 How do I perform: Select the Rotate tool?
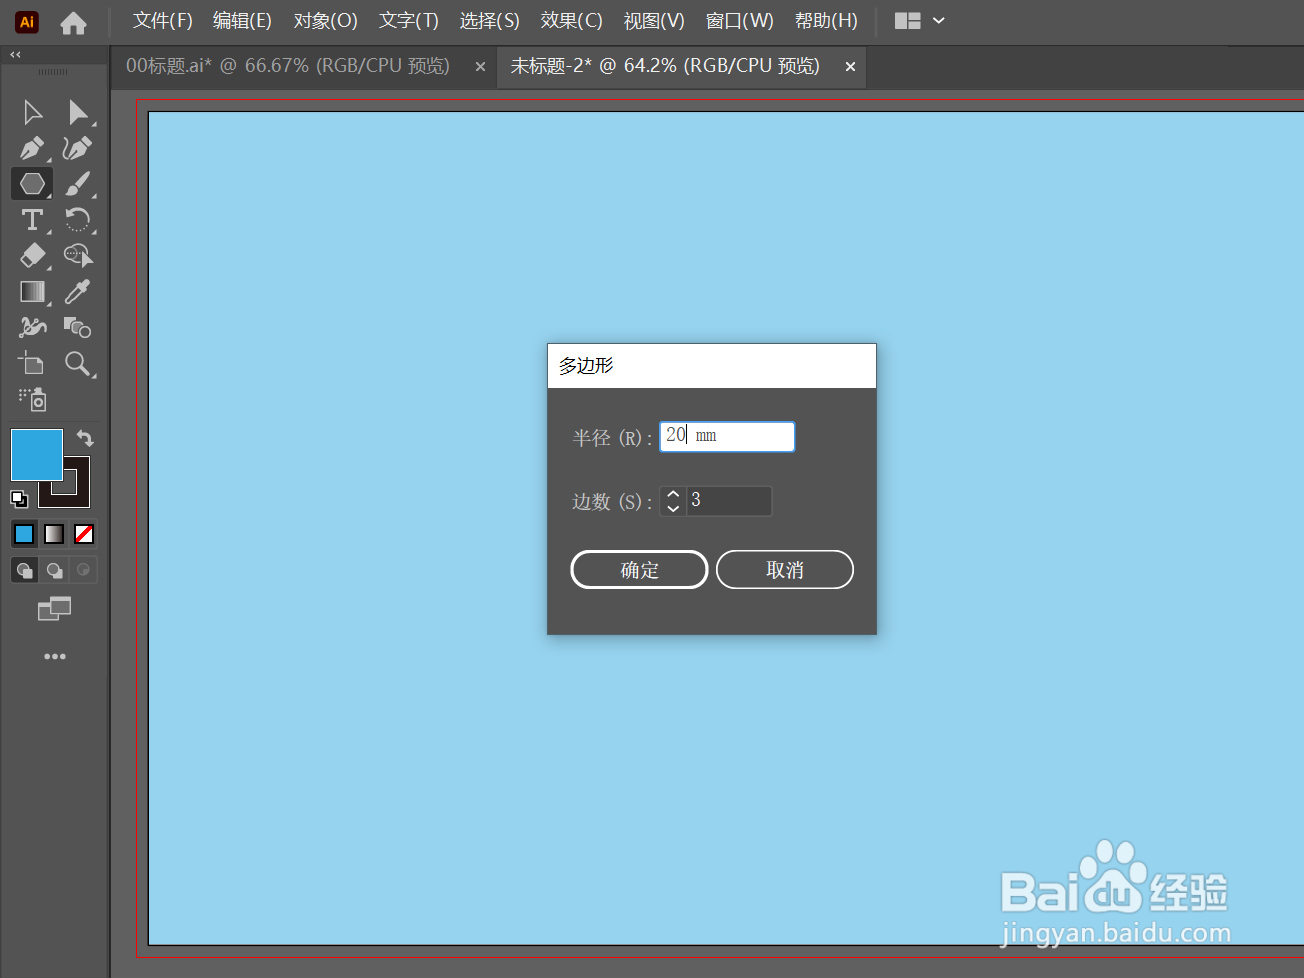coord(78,220)
